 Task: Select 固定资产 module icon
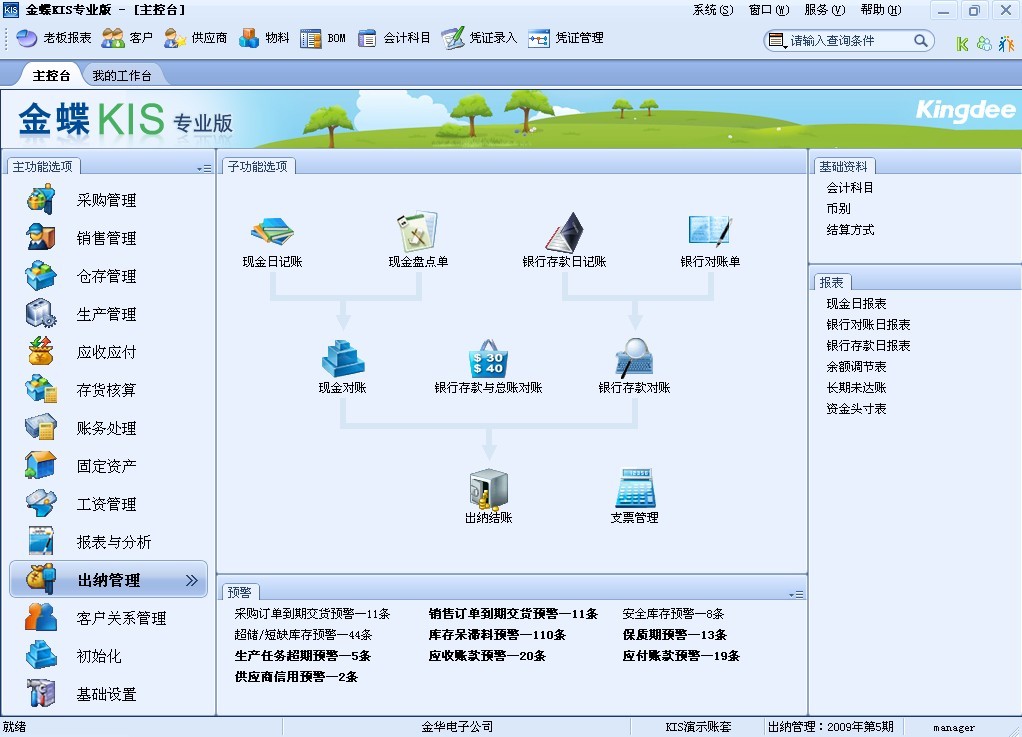click(40, 465)
